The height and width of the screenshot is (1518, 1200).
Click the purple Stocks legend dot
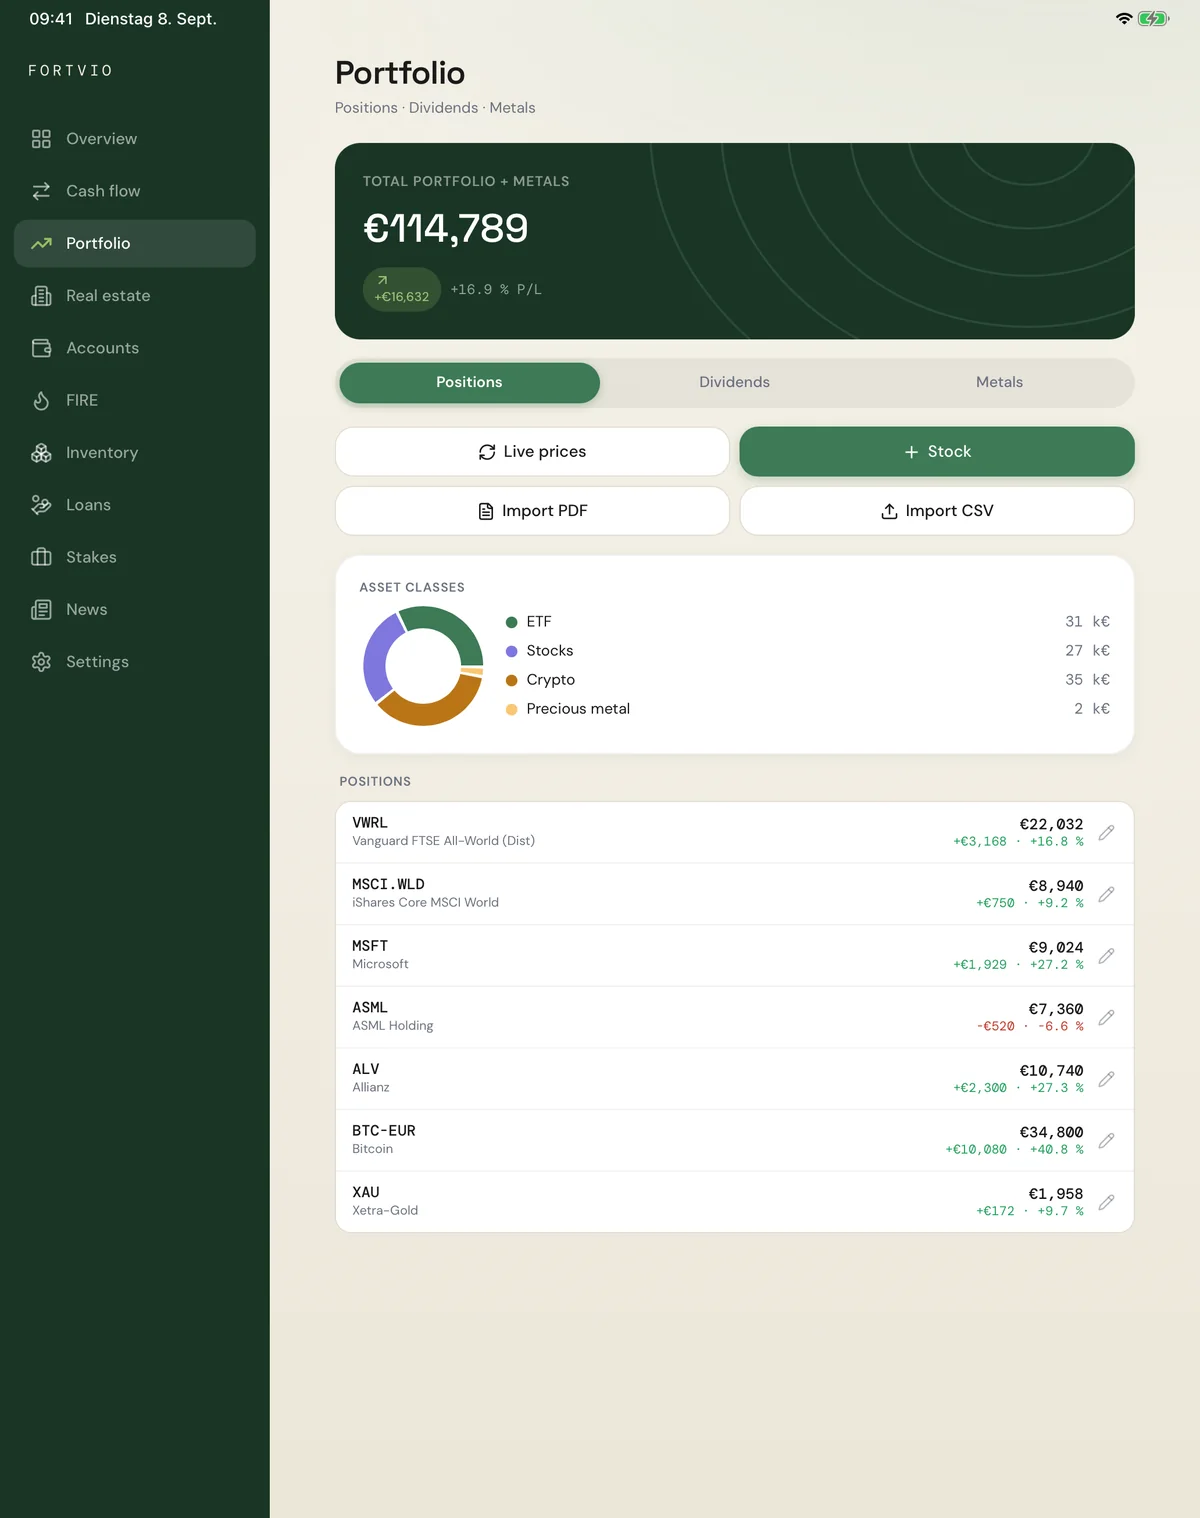(511, 651)
